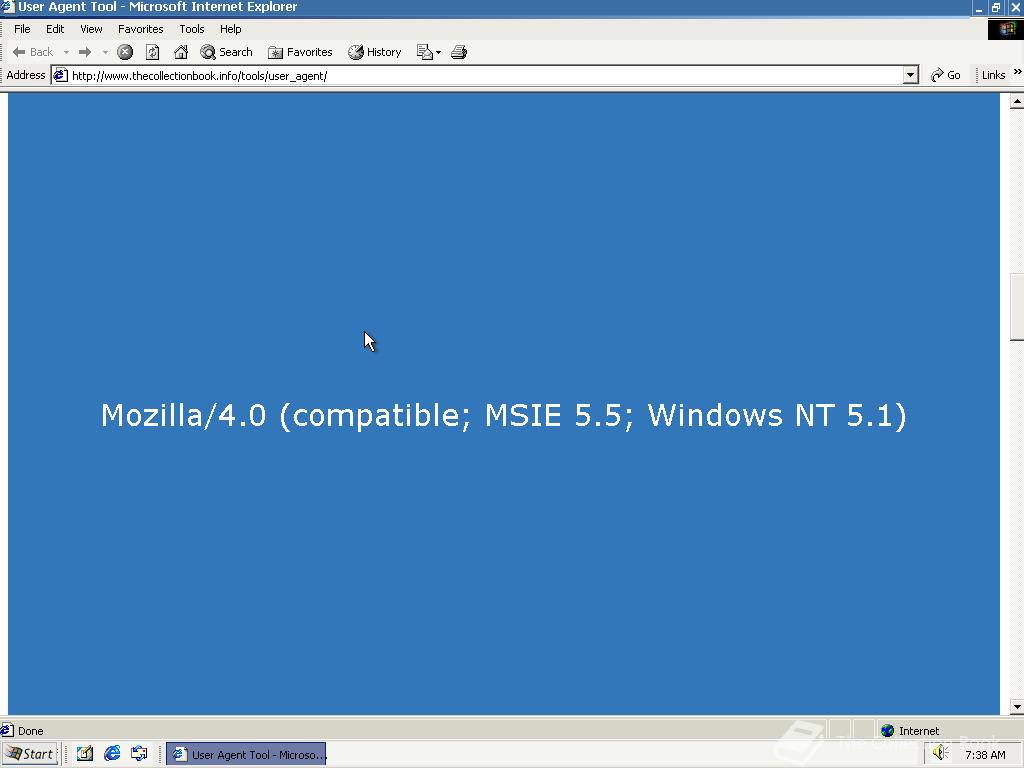Launch Outlook Express quick launch icon
Viewport: 1024px width, 768px height.
(138, 754)
